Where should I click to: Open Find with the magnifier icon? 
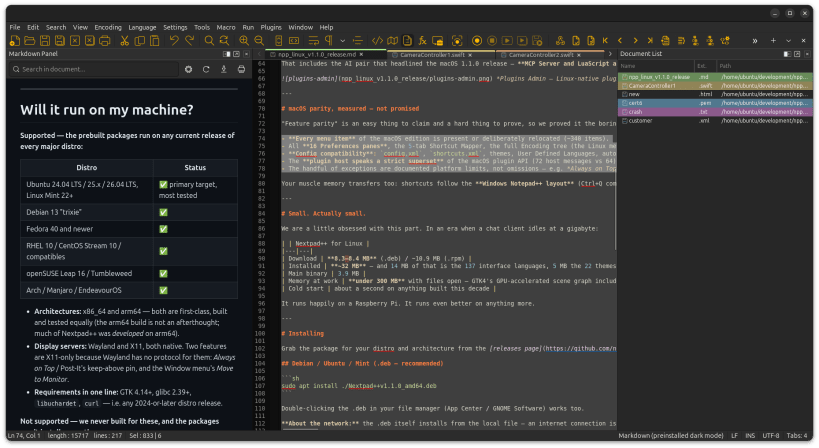209,41
